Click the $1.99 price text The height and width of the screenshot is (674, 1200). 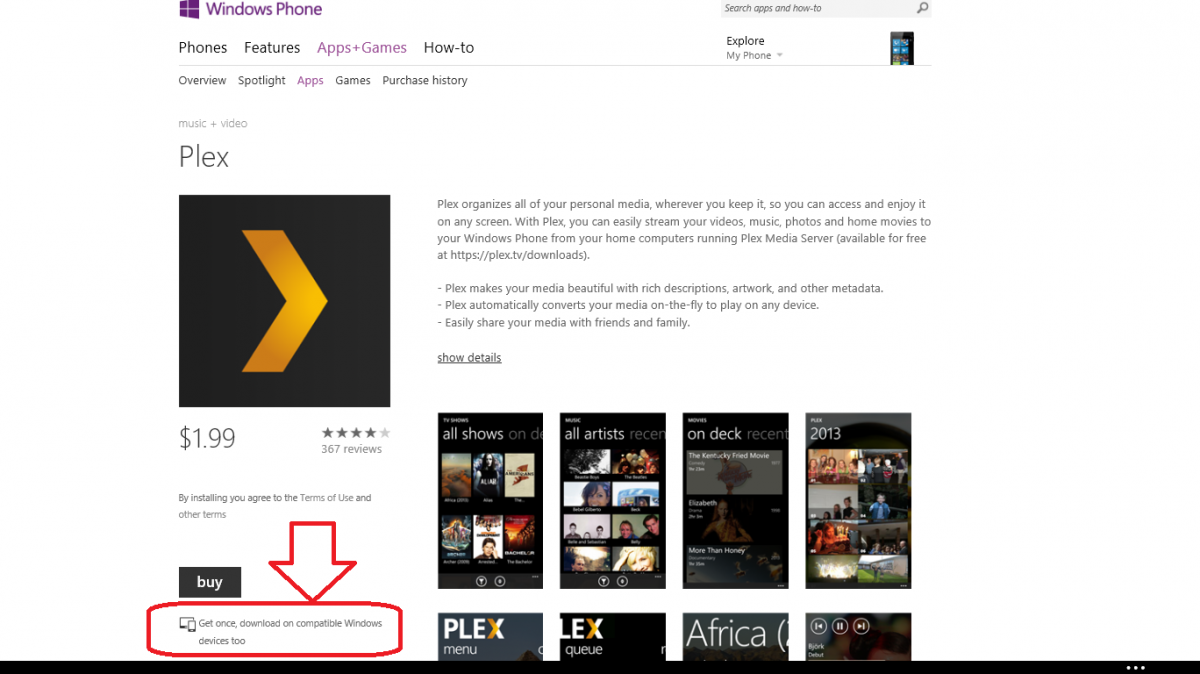click(207, 438)
